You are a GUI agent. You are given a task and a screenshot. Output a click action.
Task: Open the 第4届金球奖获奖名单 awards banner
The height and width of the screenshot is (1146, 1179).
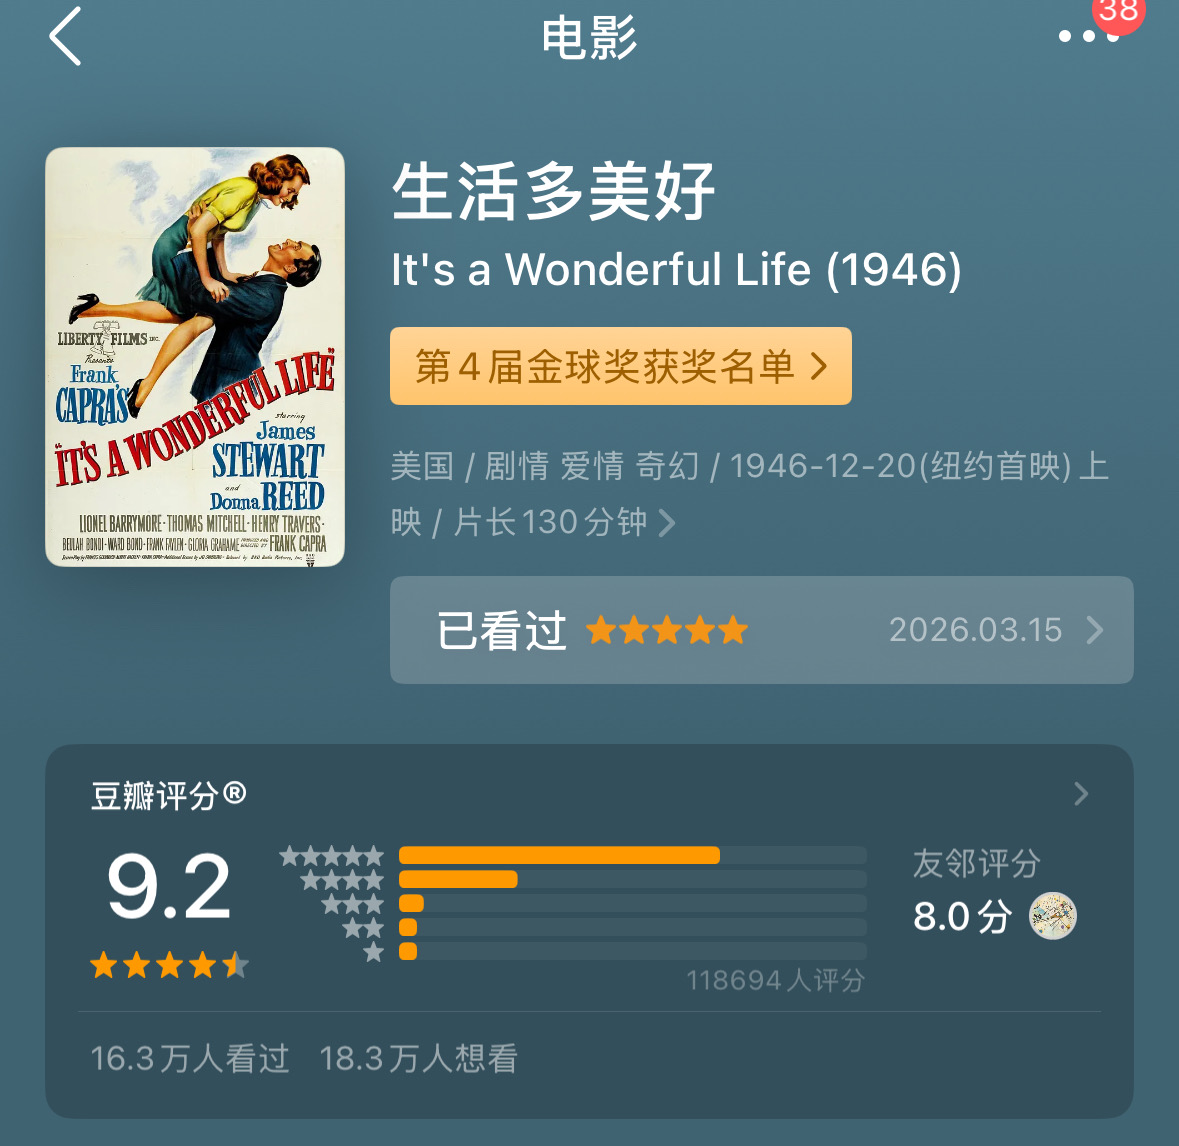[x=620, y=366]
